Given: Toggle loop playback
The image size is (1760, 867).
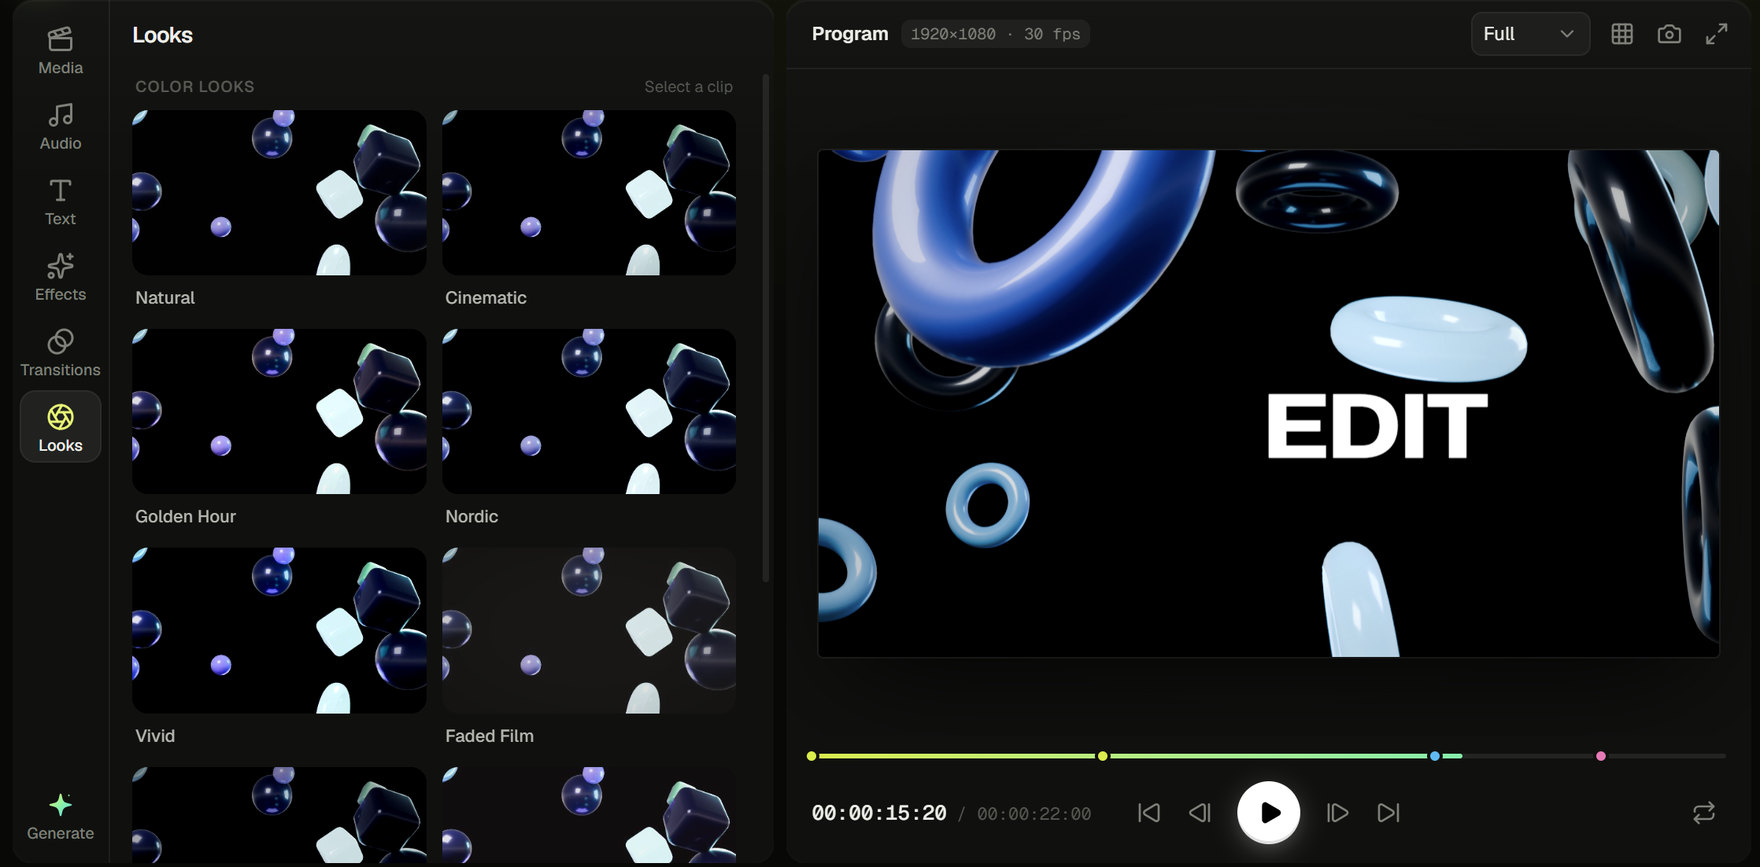Looking at the screenshot, I should pos(1704,813).
